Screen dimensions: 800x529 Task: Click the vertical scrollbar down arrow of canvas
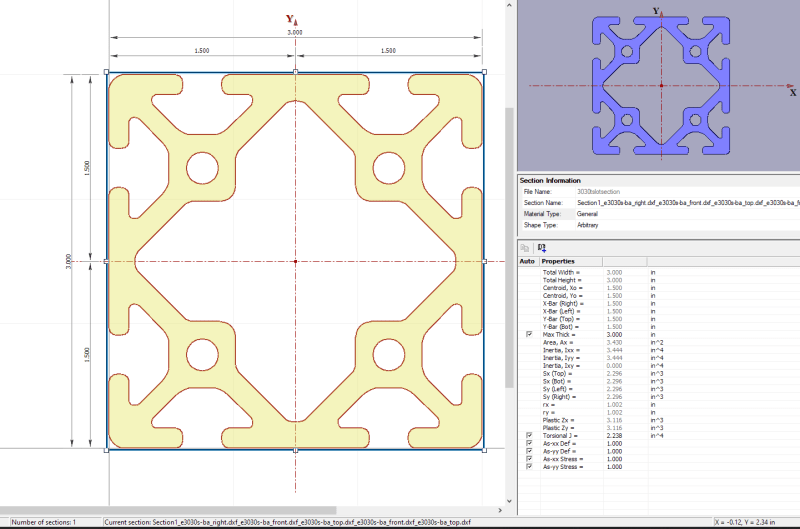pos(509,501)
